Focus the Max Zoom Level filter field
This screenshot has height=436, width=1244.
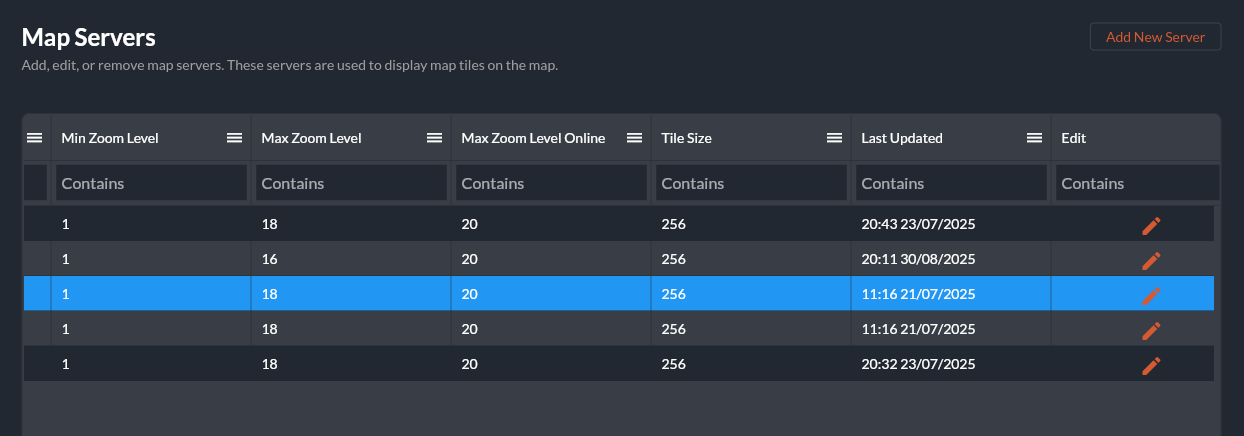pyautogui.click(x=351, y=183)
